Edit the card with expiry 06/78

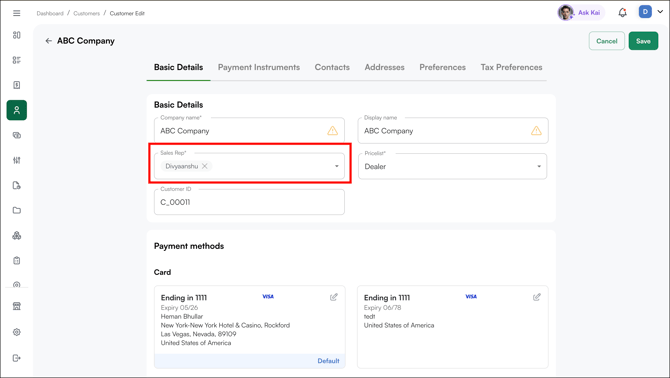point(537,297)
